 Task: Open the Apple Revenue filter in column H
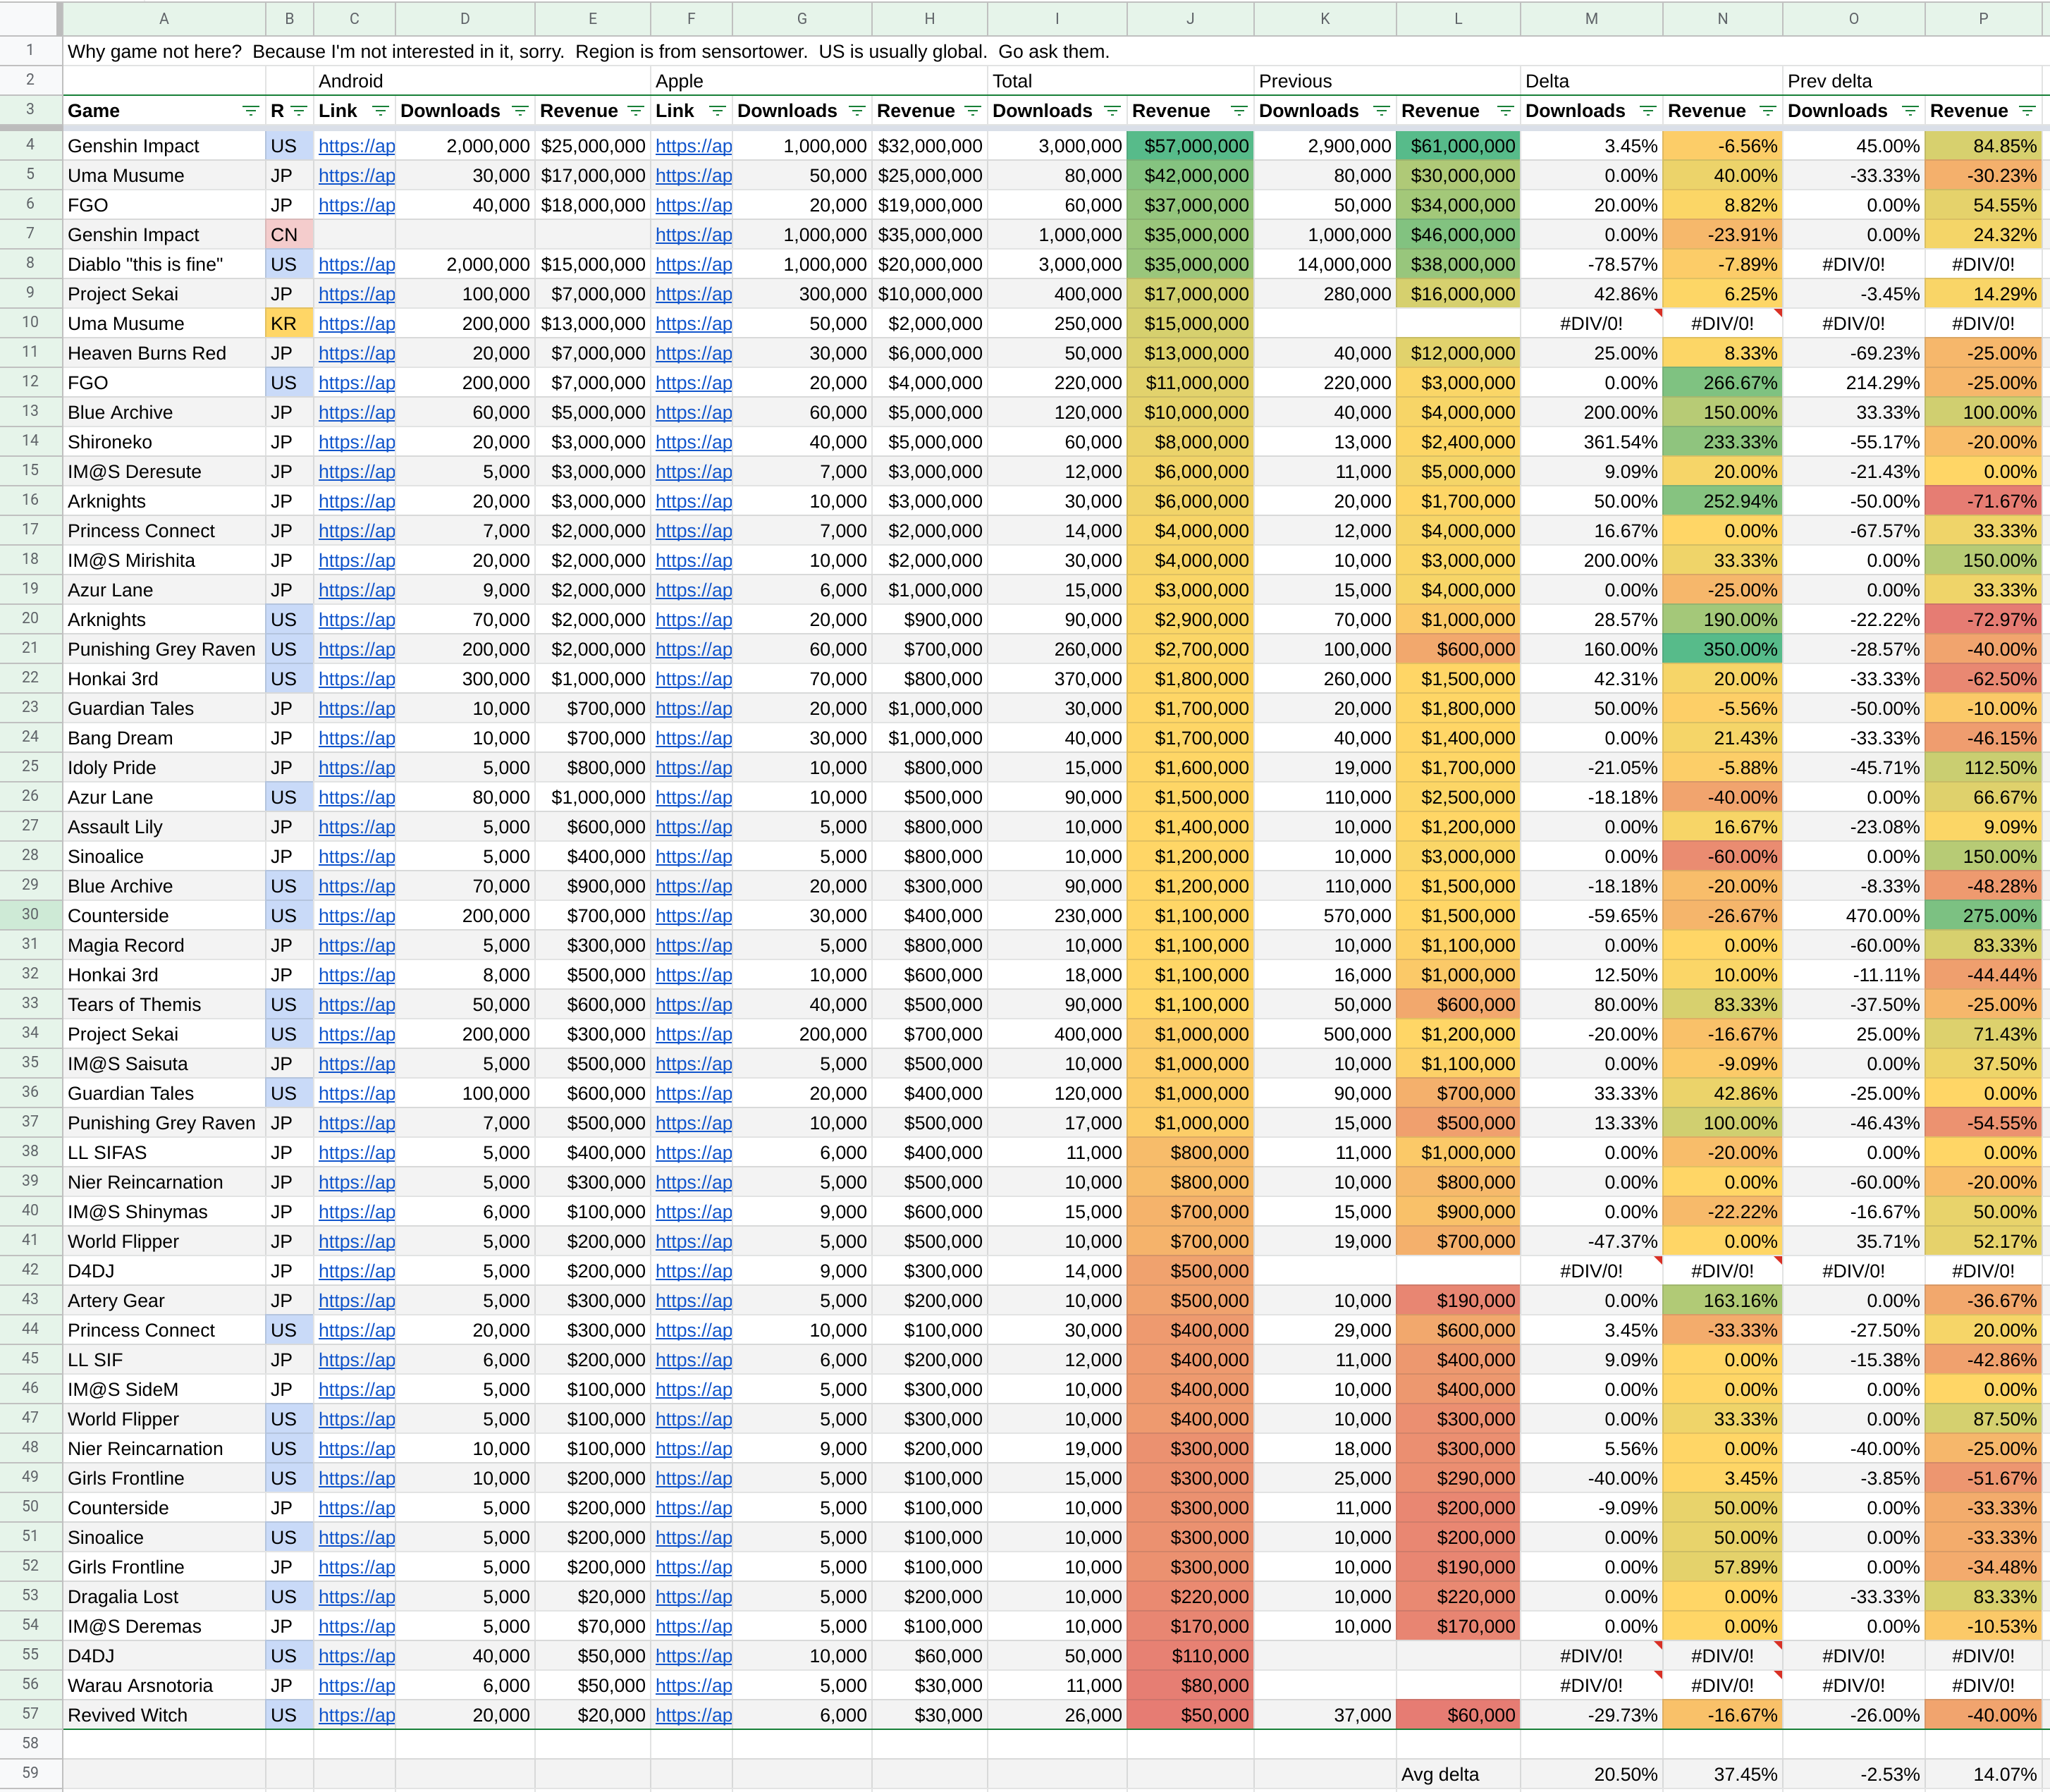pos(972,111)
